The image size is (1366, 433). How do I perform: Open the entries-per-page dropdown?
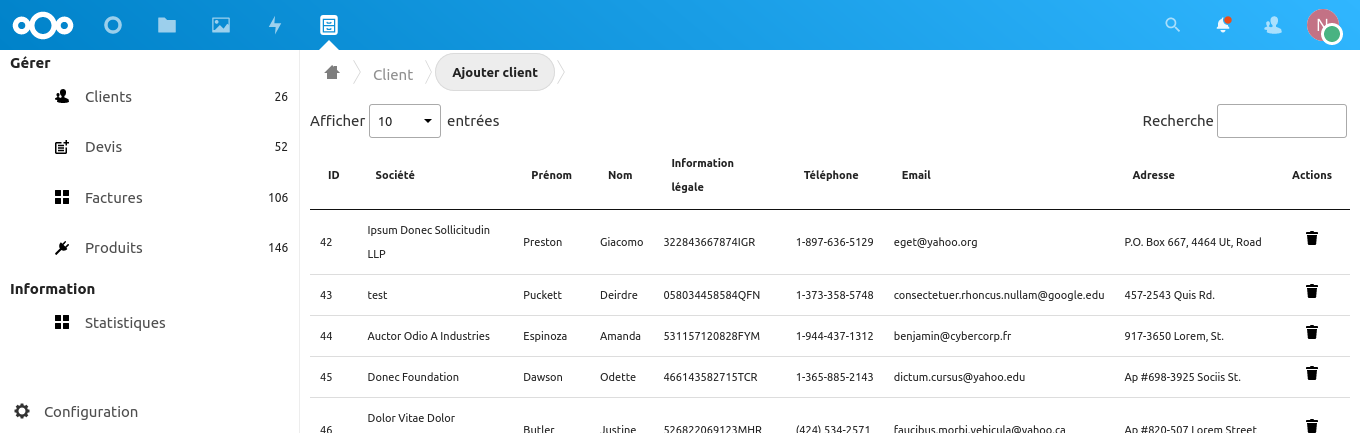coord(405,121)
